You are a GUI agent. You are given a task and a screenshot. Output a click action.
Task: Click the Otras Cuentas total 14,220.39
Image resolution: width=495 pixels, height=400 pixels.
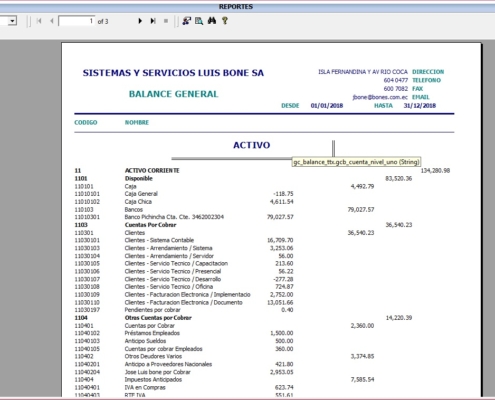click(x=399, y=318)
